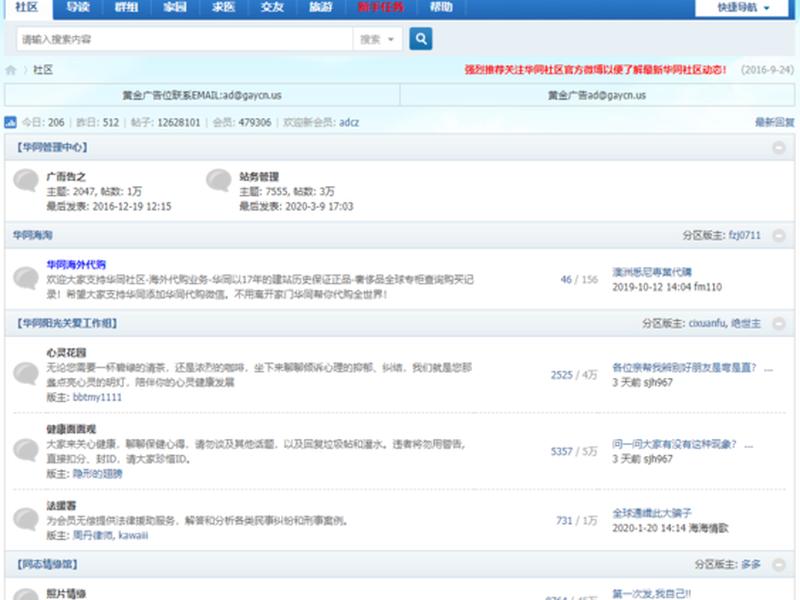Click the 46 topic count for 华同海外代购
Screen dimensions: 800x600
coord(566,280)
